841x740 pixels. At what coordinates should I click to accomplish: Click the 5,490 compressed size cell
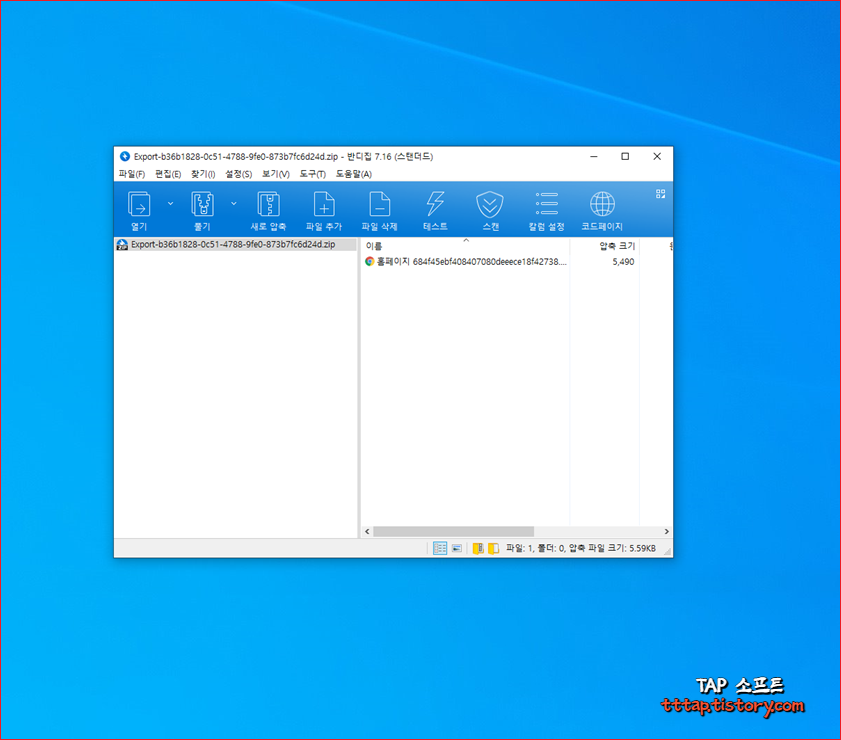(623, 262)
